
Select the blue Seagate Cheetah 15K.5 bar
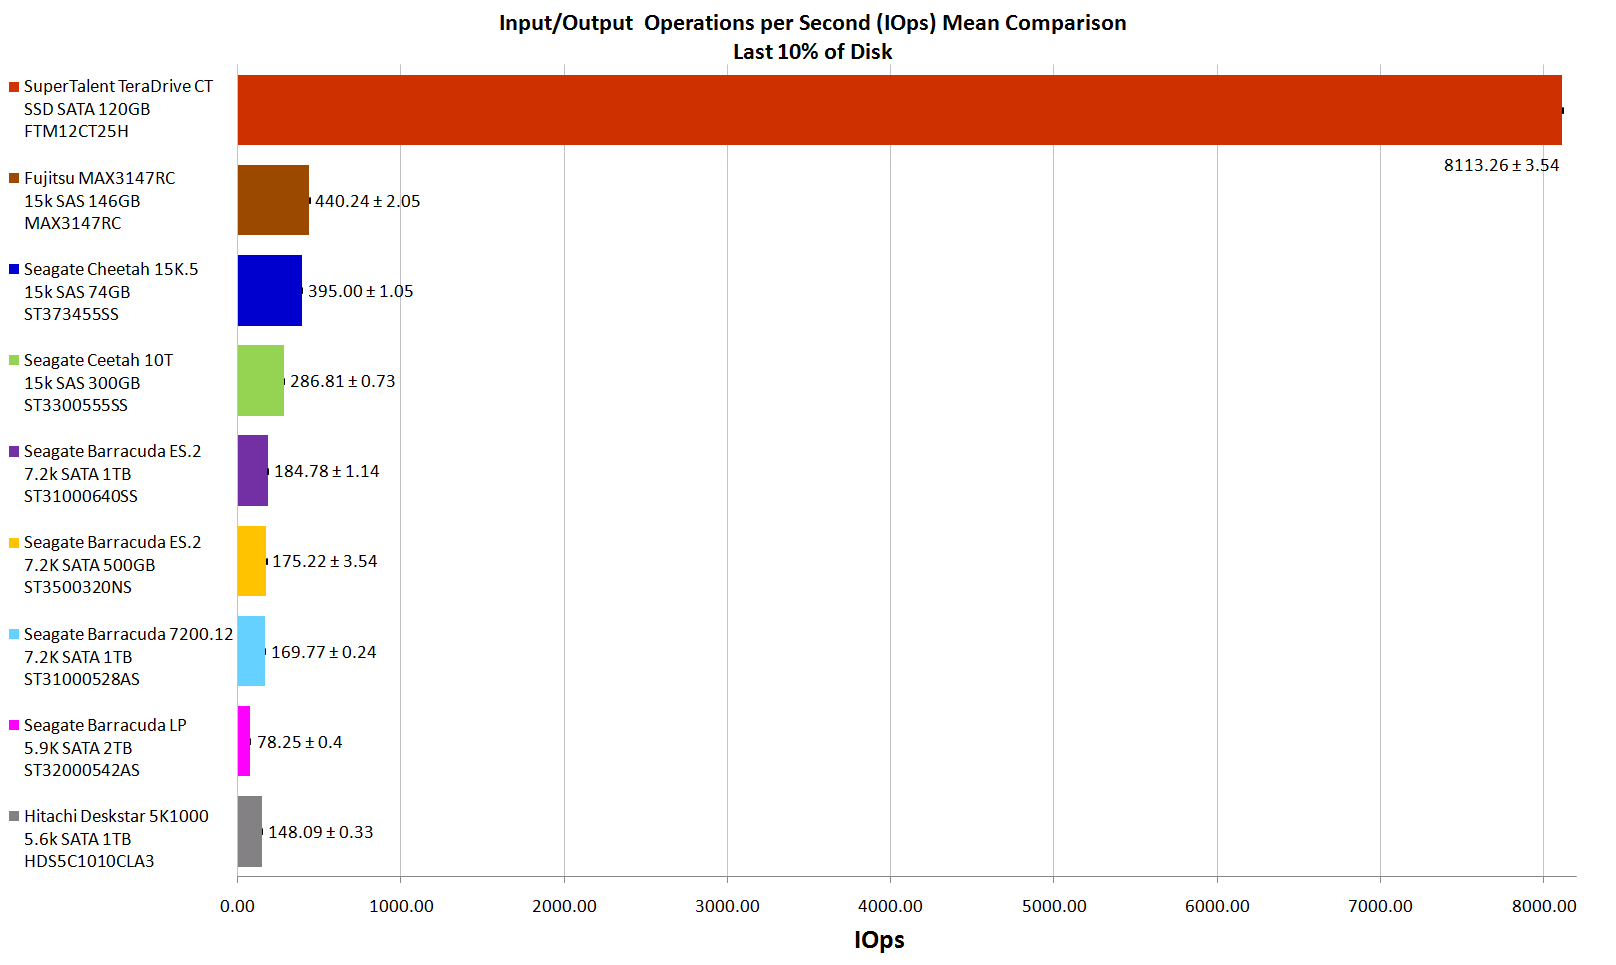click(x=269, y=290)
